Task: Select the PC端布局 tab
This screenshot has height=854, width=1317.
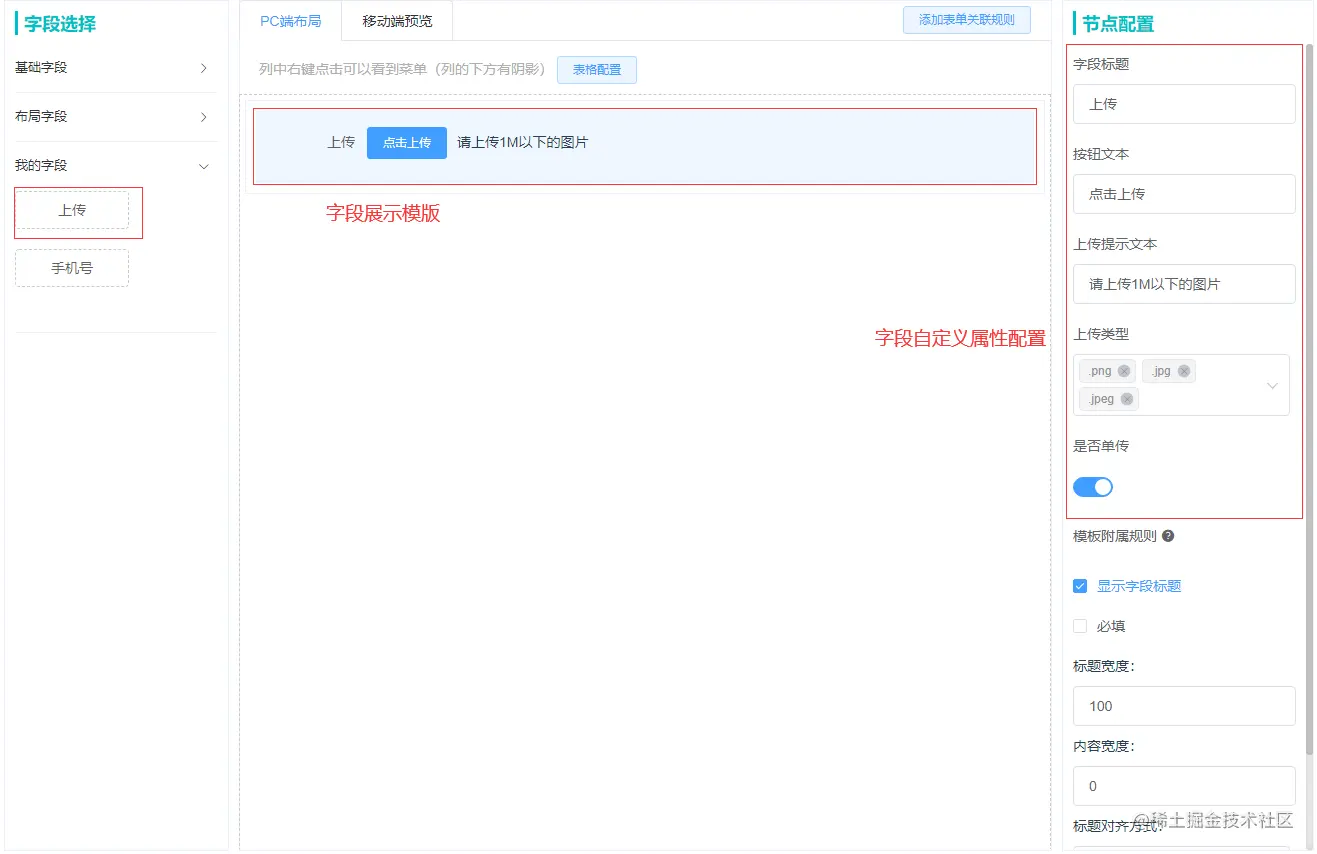Action: [290, 18]
